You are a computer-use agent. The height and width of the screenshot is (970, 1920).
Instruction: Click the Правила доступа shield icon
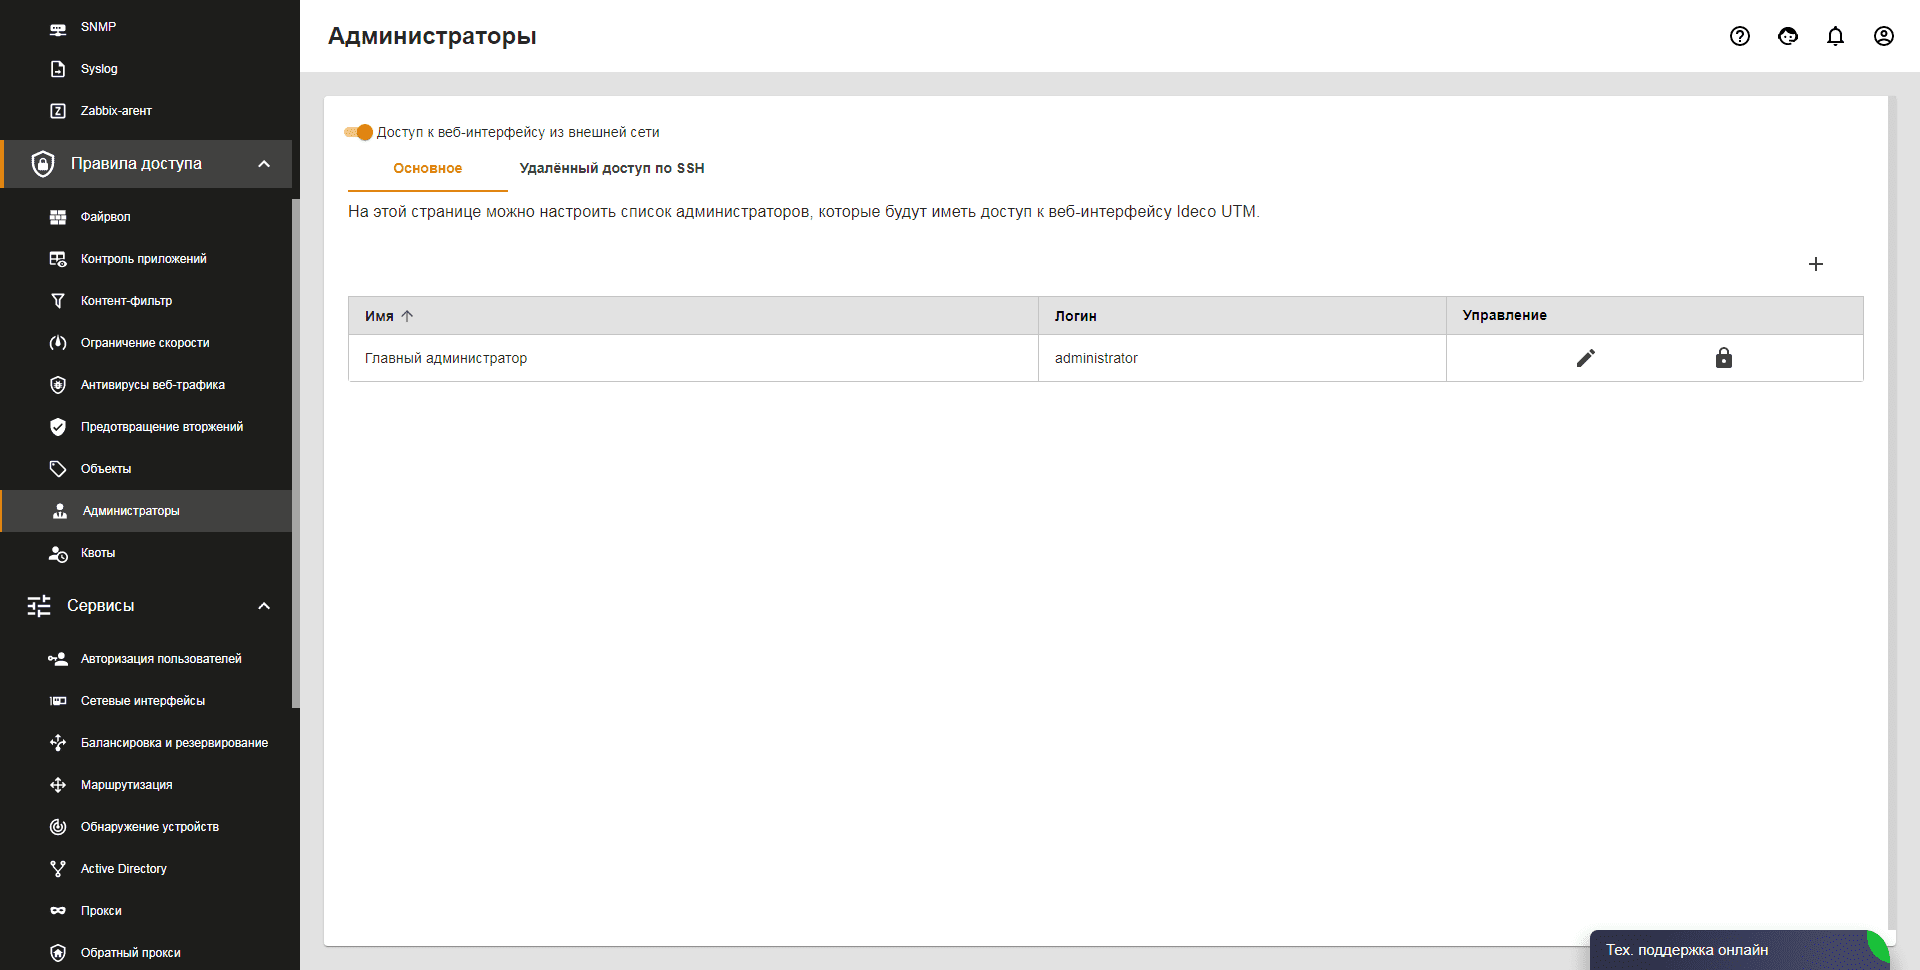[43, 164]
